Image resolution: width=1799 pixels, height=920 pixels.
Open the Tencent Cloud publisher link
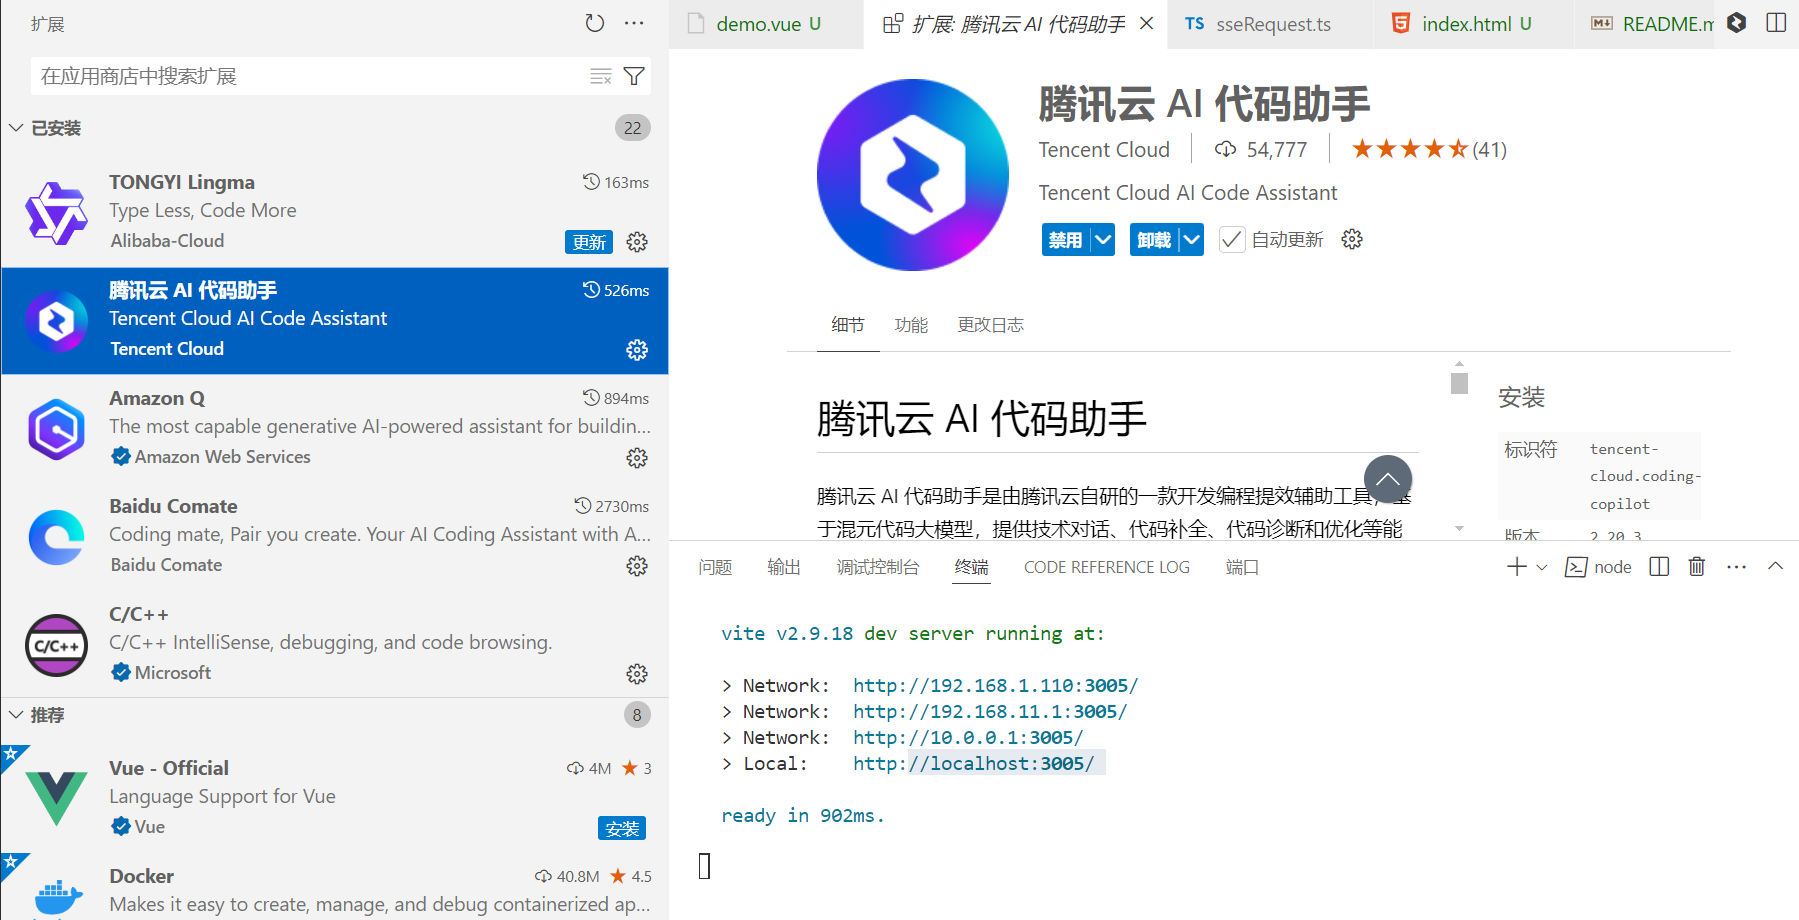tap(1104, 149)
